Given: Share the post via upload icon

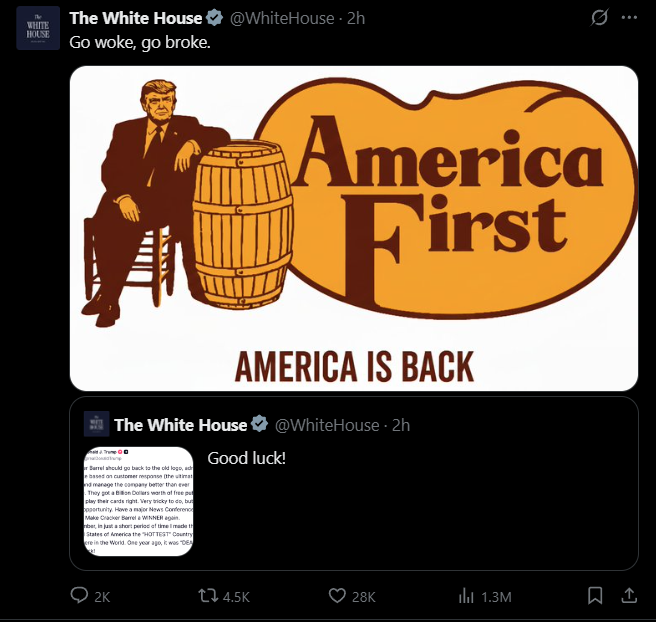Looking at the screenshot, I should 629,595.
